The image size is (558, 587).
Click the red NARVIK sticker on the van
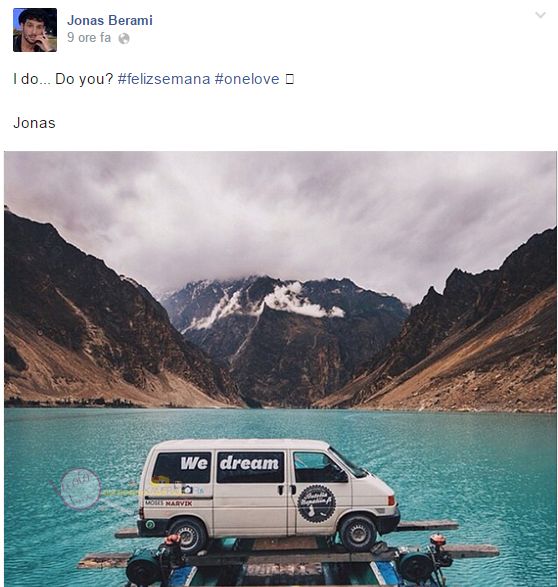tap(179, 504)
